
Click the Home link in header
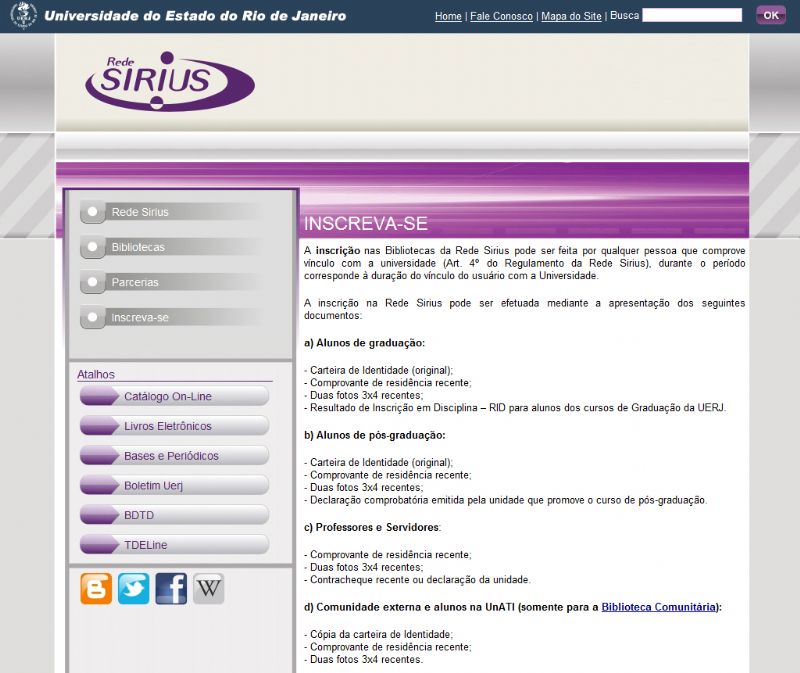[x=448, y=16]
